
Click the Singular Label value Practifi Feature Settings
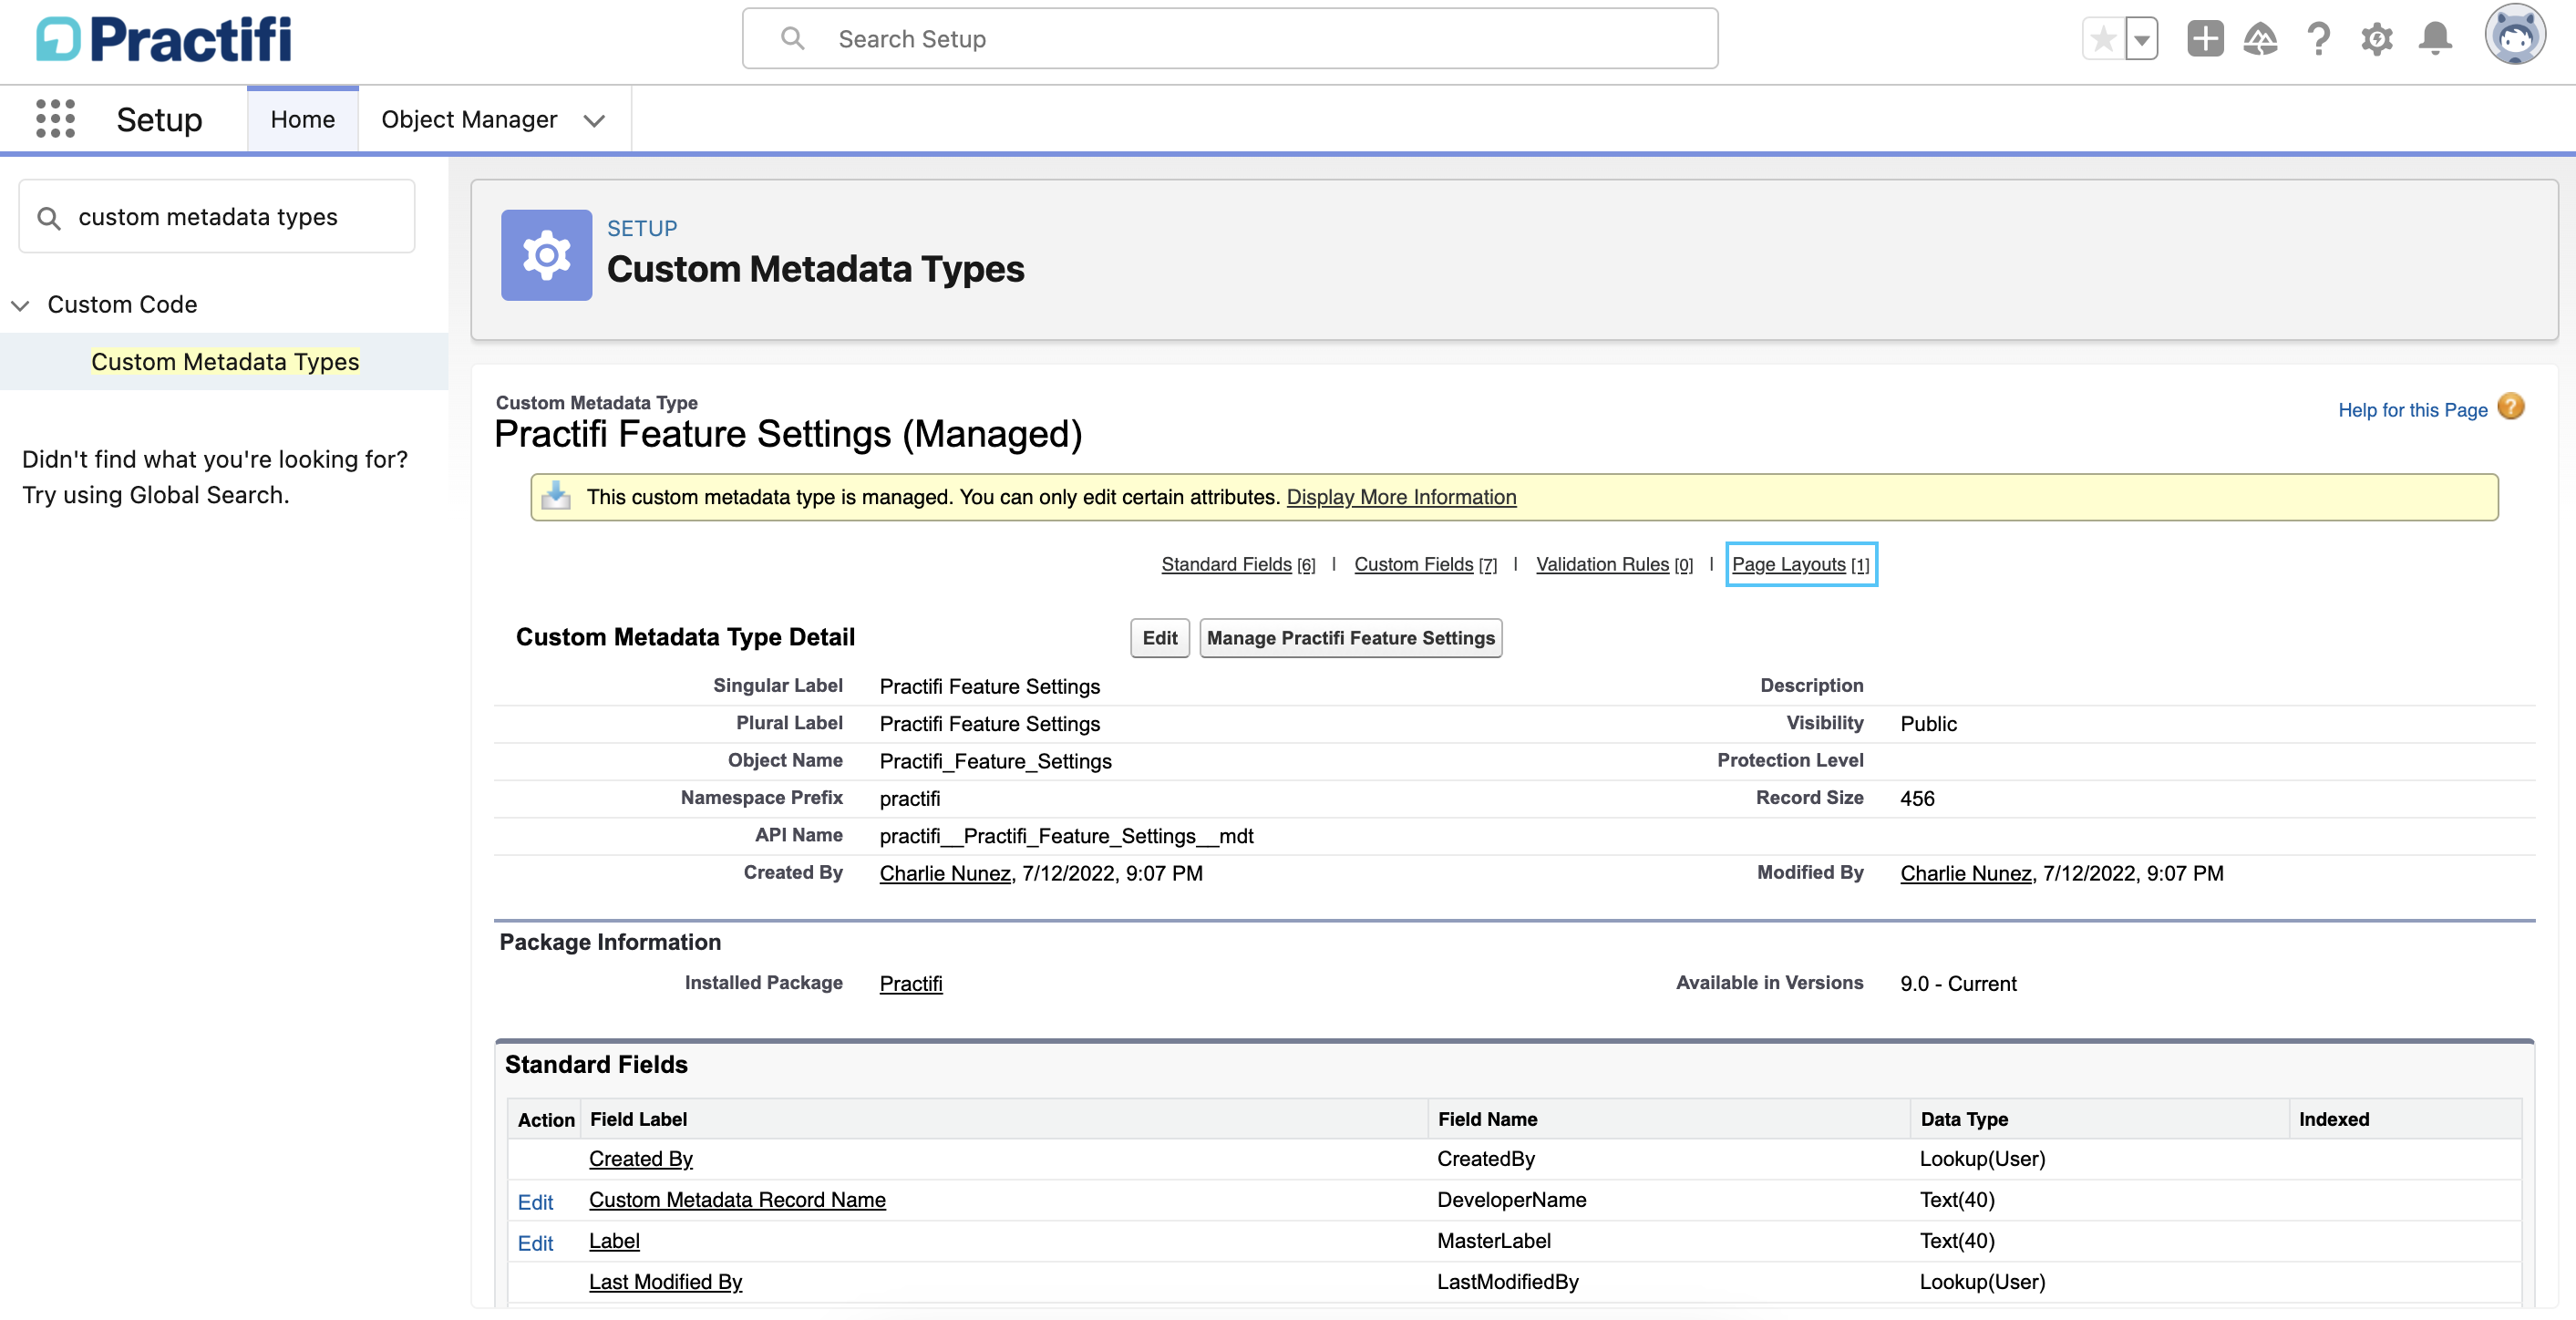coord(989,686)
